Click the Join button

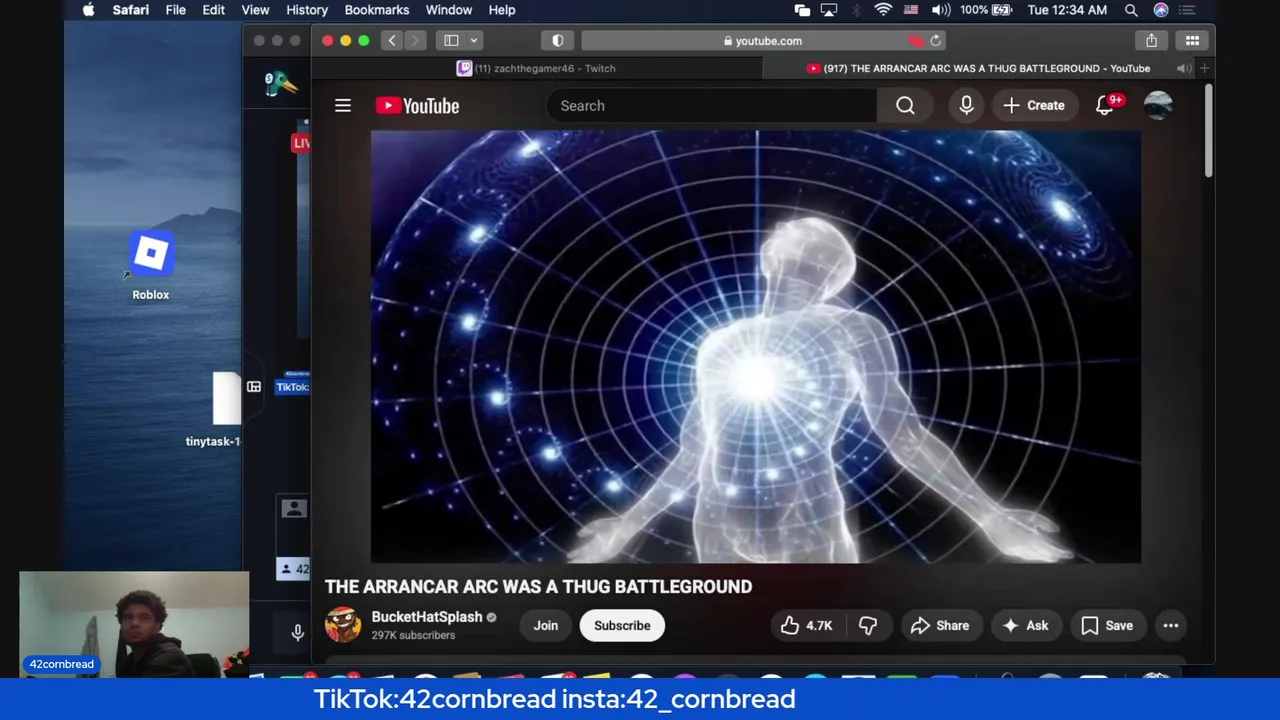tap(545, 625)
